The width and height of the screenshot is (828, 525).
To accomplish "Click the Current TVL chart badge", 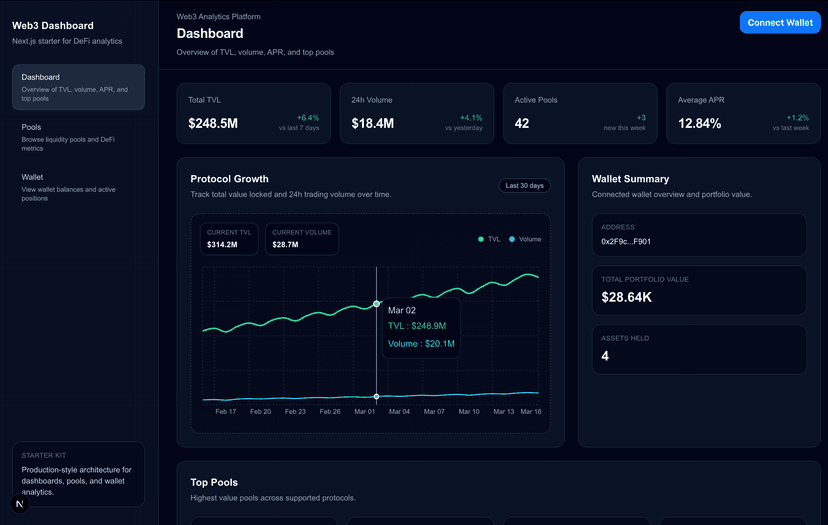I will tap(229, 239).
